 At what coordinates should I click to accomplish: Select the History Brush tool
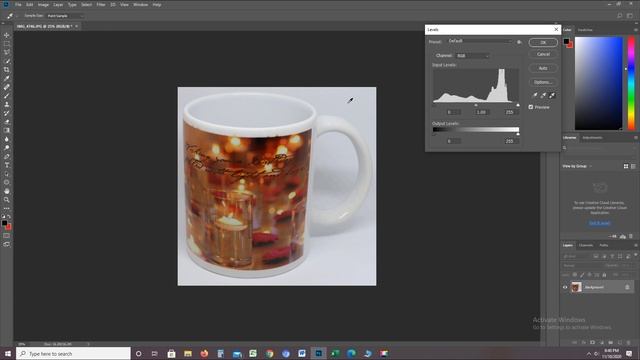tap(7, 113)
